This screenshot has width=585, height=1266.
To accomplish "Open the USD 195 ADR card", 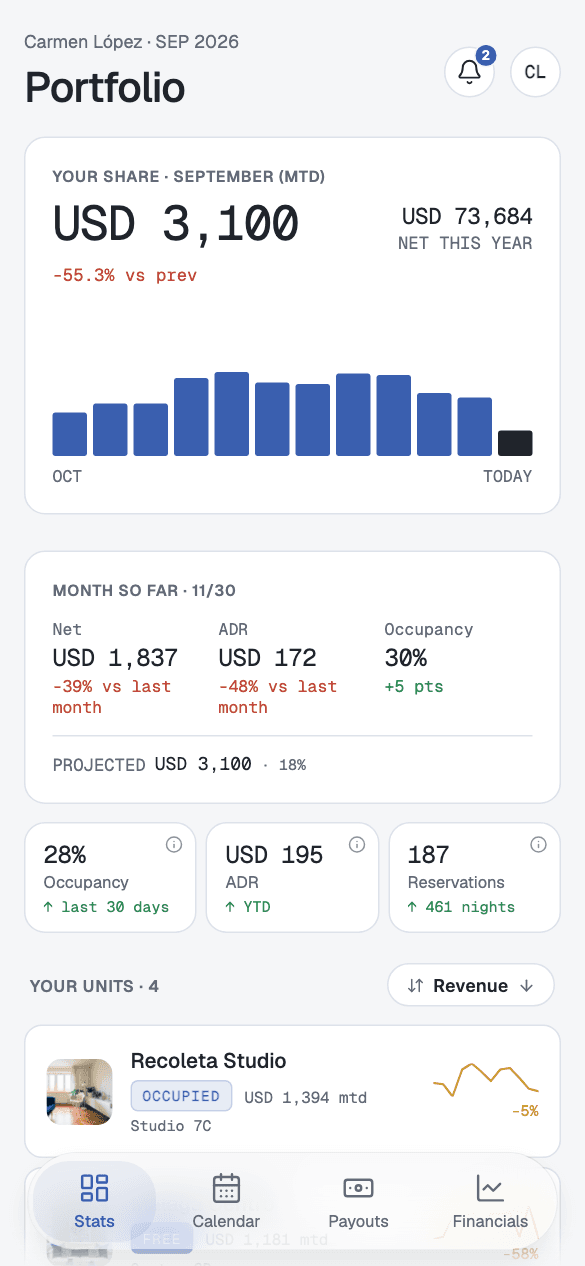I will click(292, 877).
